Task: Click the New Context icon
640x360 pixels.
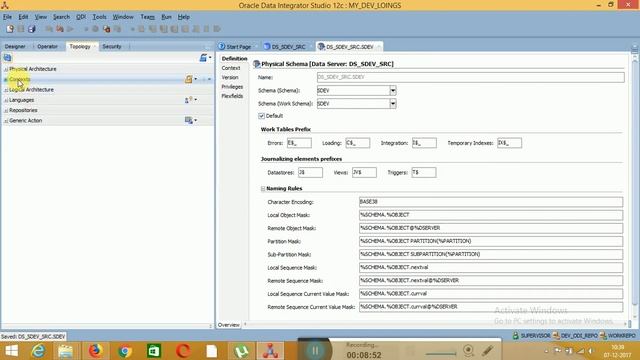Action: point(191,79)
